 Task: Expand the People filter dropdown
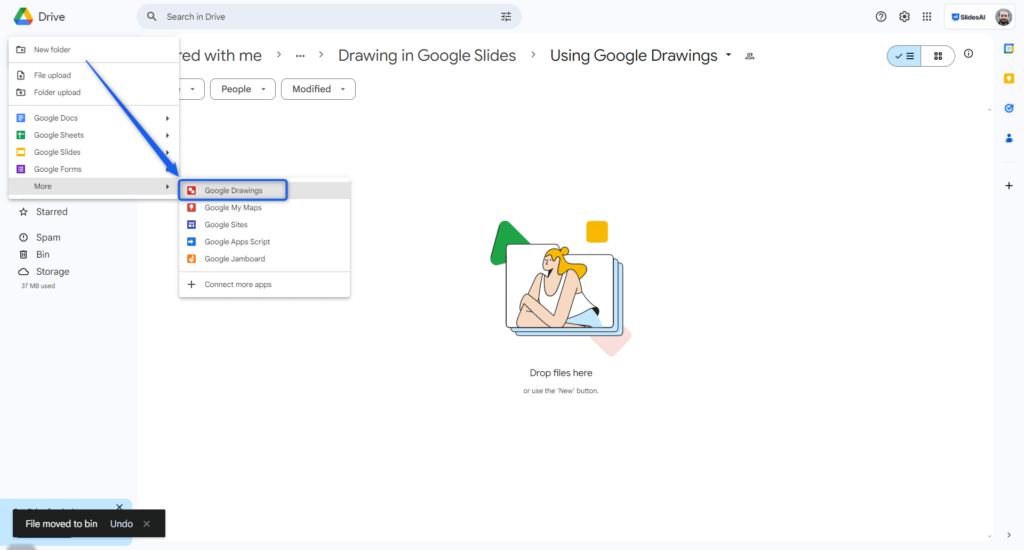(242, 89)
